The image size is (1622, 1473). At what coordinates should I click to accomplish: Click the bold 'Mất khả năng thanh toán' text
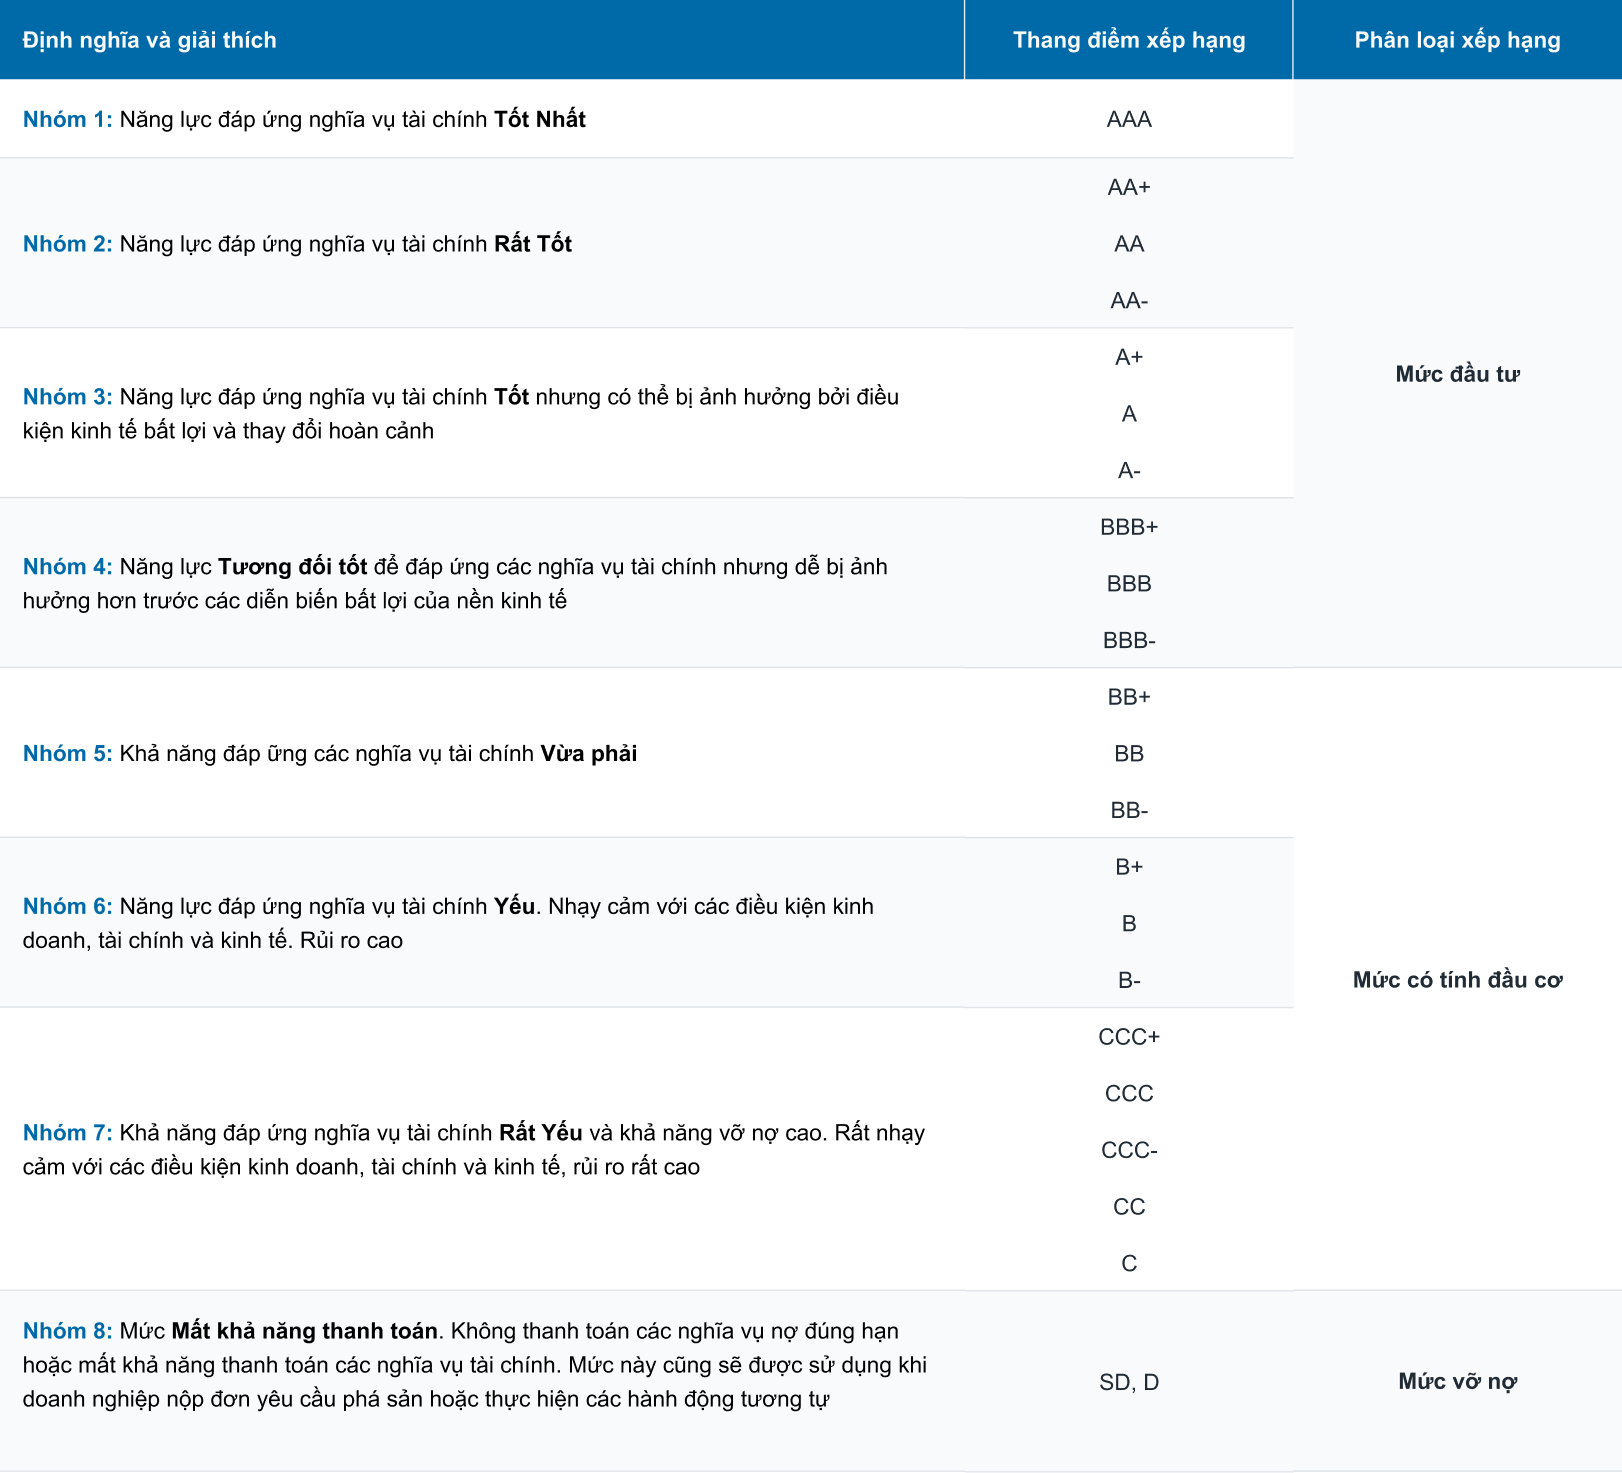click(304, 1331)
